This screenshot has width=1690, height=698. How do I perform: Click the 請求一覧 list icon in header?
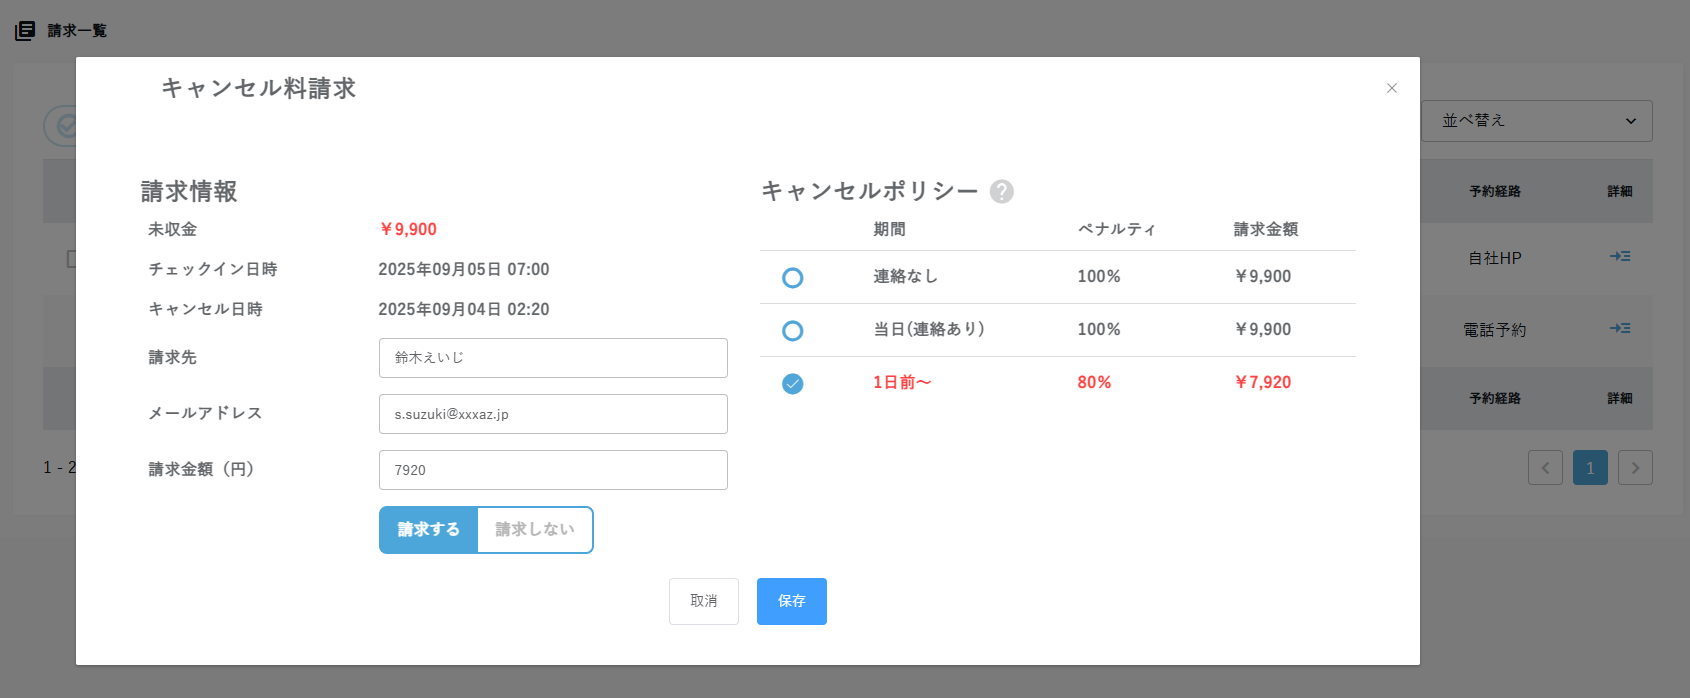[25, 31]
